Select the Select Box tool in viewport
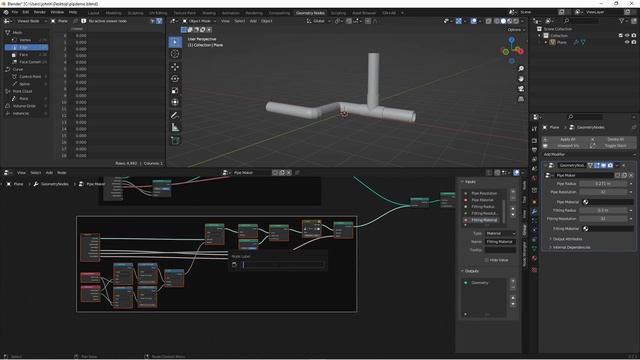This screenshot has height=360, width=640. click(175, 42)
